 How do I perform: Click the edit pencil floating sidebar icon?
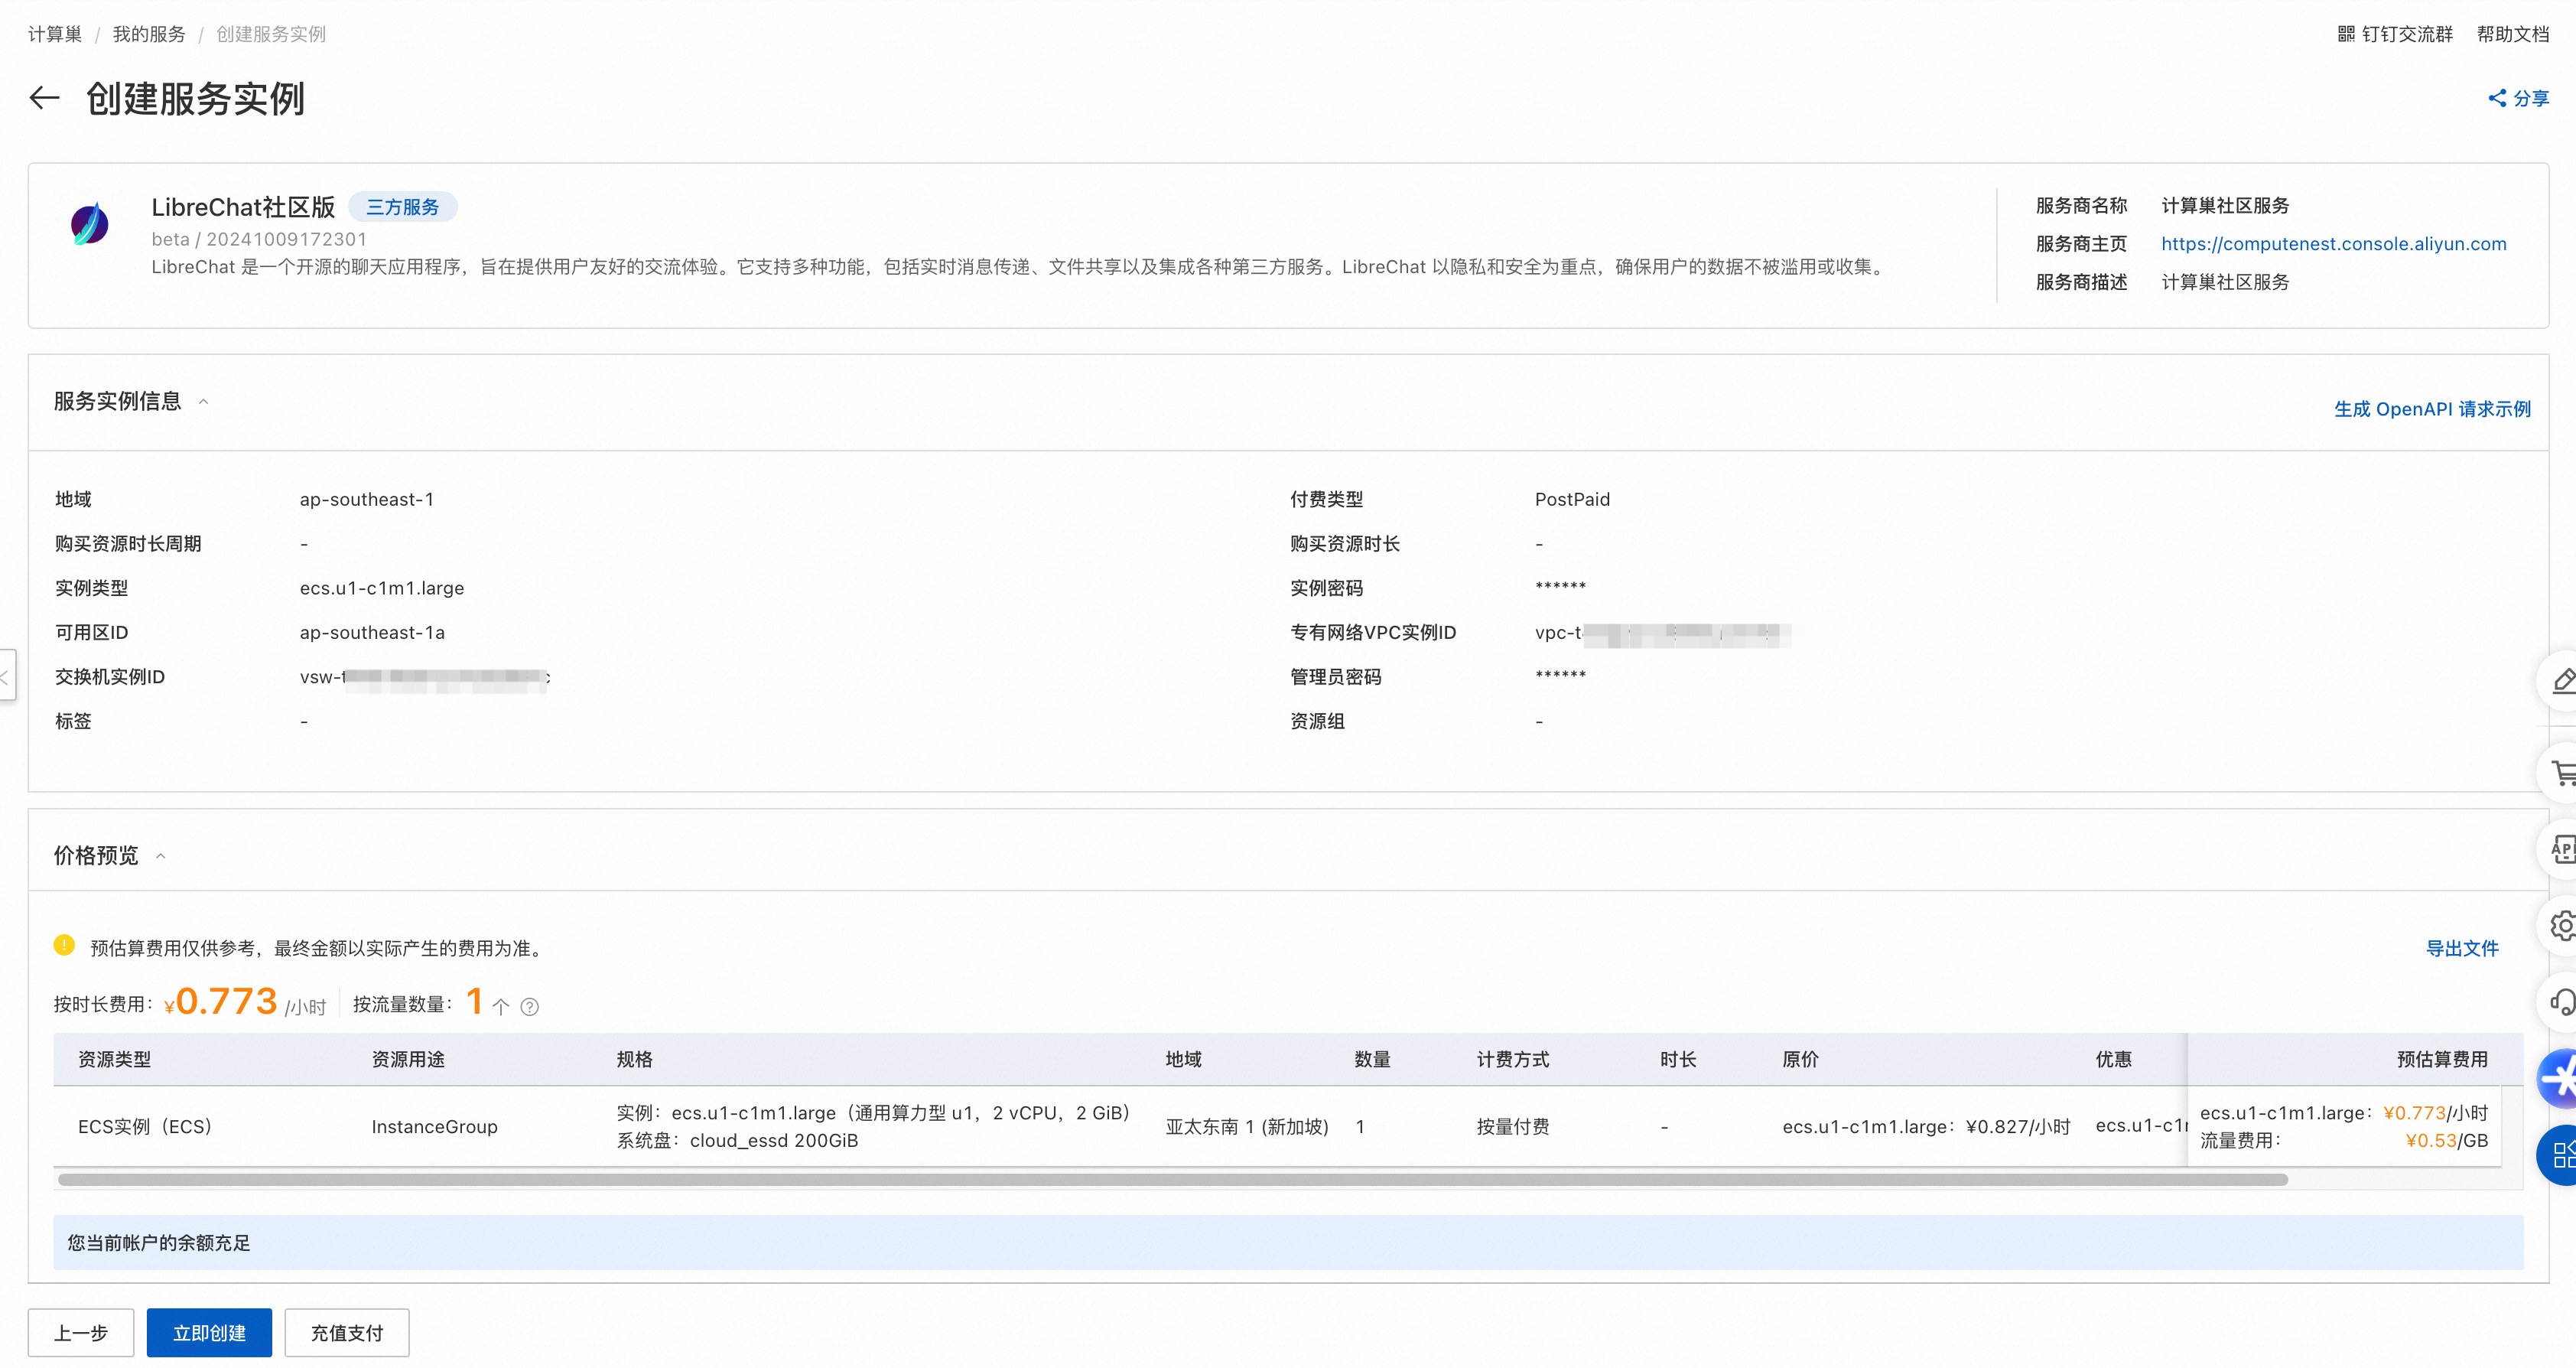tap(2563, 682)
